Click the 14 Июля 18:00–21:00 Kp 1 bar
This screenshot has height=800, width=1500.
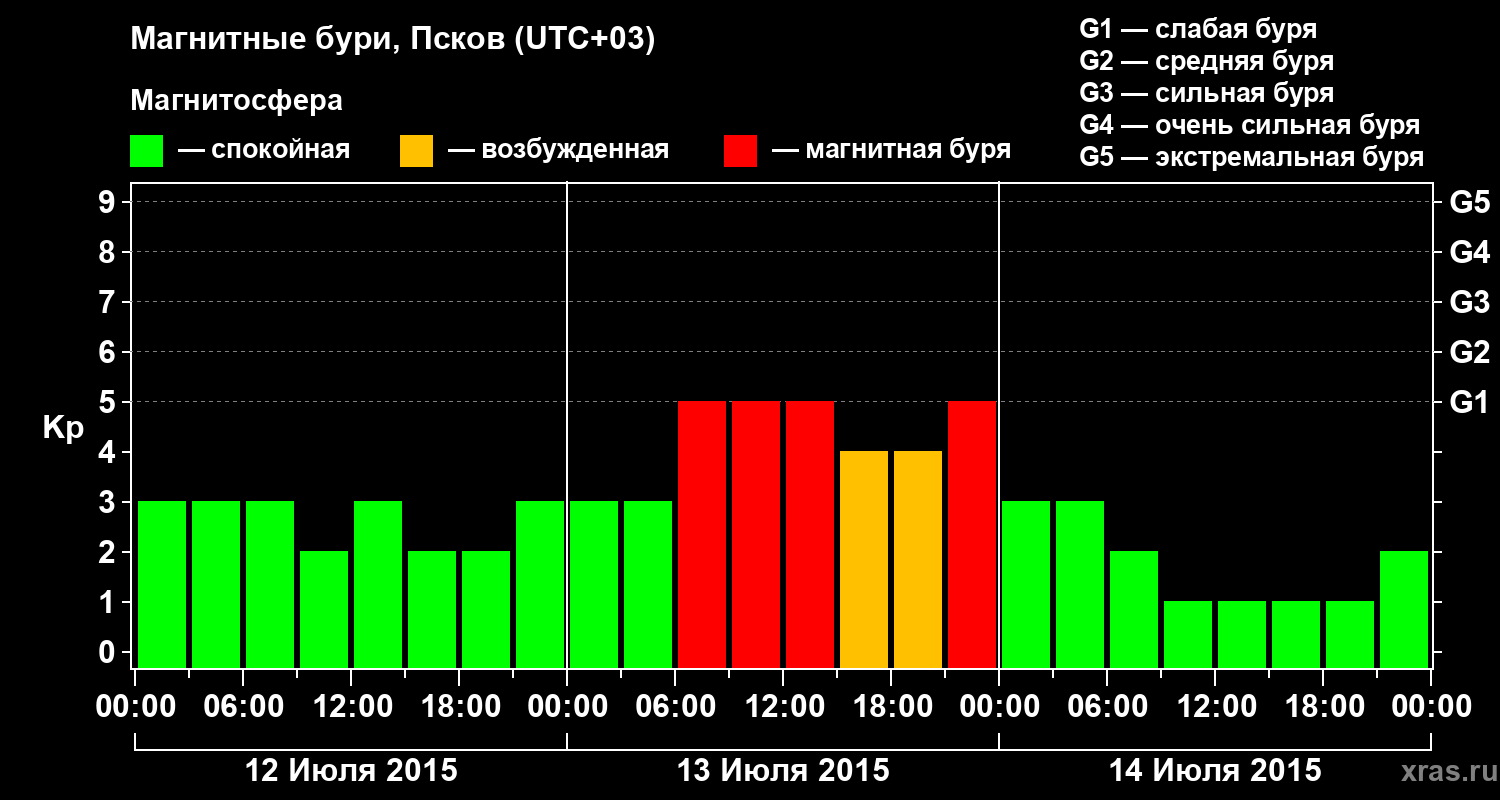tap(1350, 634)
